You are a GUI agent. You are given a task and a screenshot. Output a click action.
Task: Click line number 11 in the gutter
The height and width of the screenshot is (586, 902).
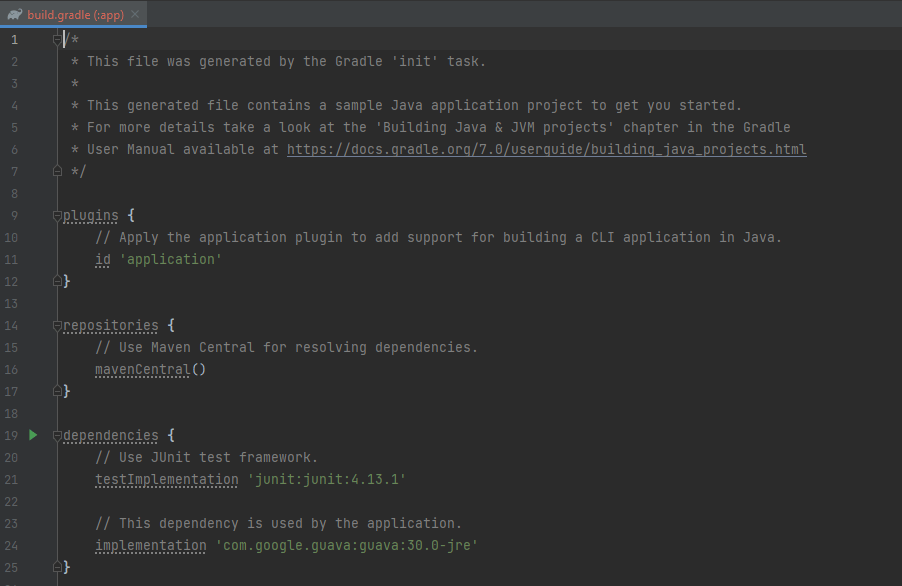coord(12,260)
